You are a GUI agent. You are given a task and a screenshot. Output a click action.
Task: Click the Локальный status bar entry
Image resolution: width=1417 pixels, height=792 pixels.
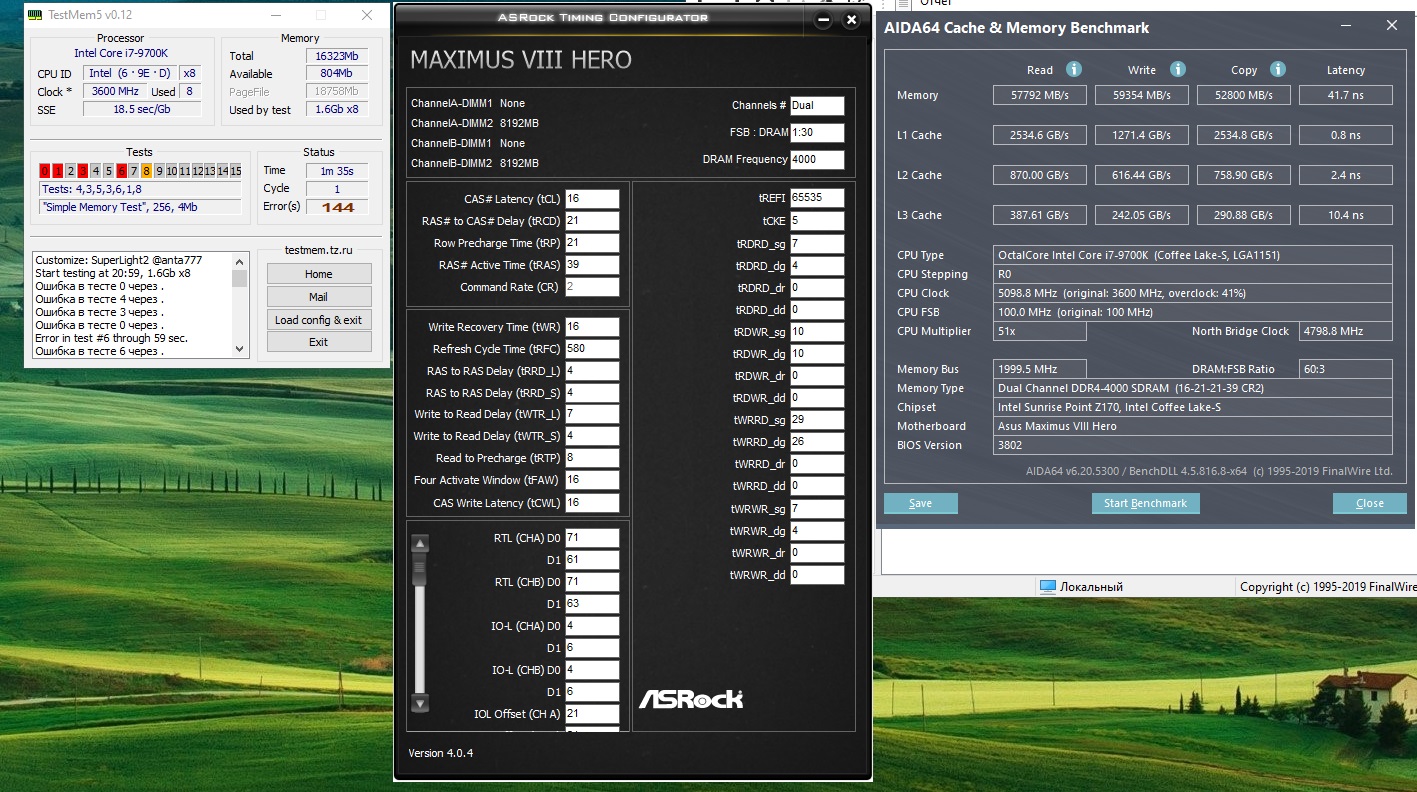click(x=1092, y=587)
